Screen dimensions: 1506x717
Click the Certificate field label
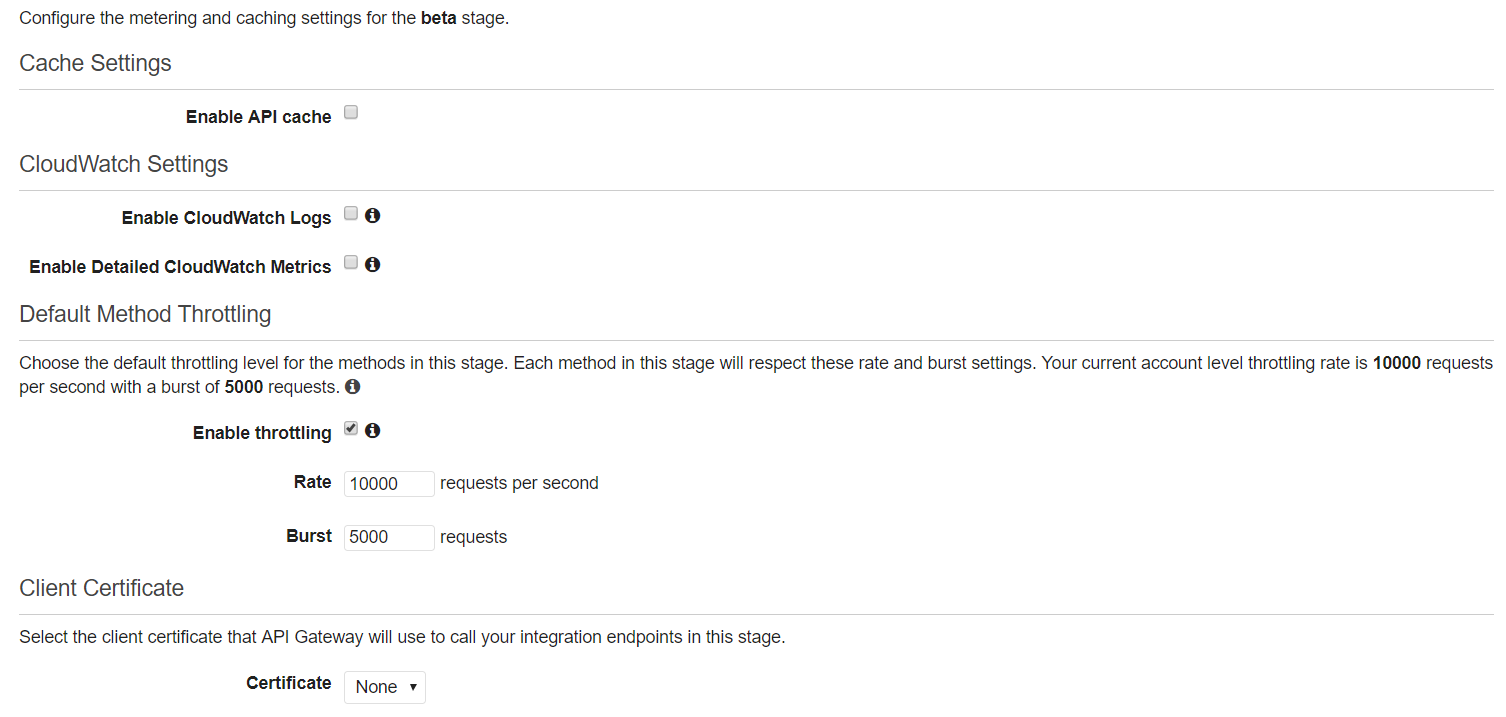pyautogui.click(x=289, y=683)
